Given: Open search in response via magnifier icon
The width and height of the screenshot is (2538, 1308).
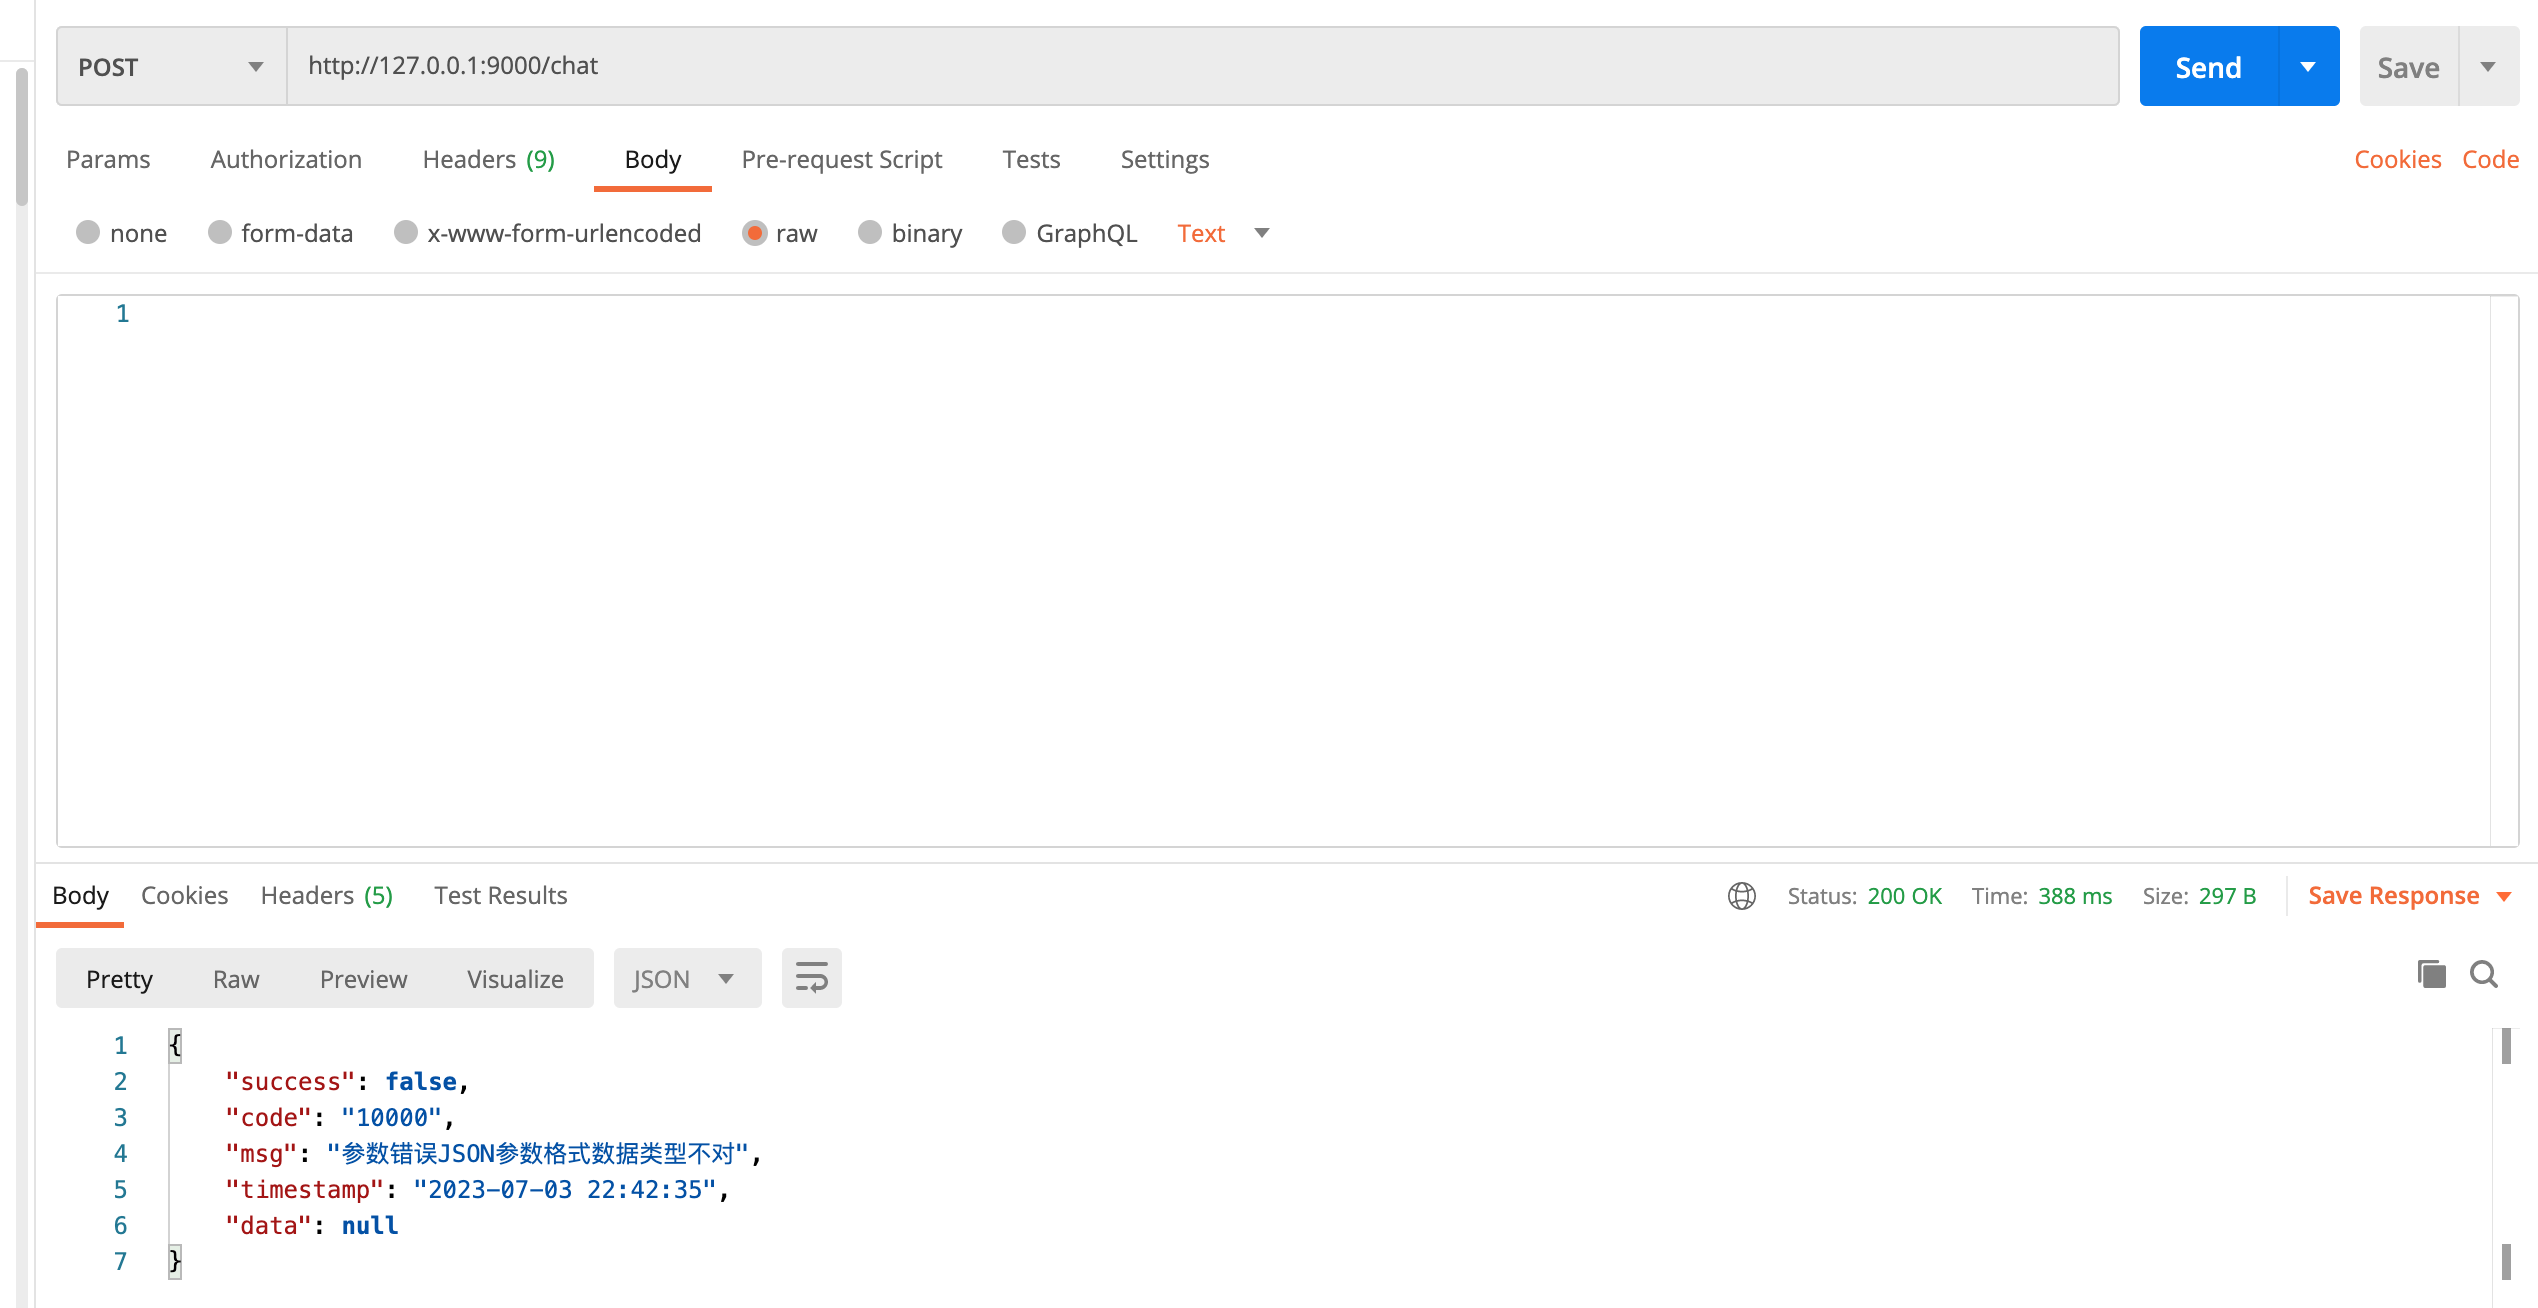Looking at the screenshot, I should coord(2484,974).
